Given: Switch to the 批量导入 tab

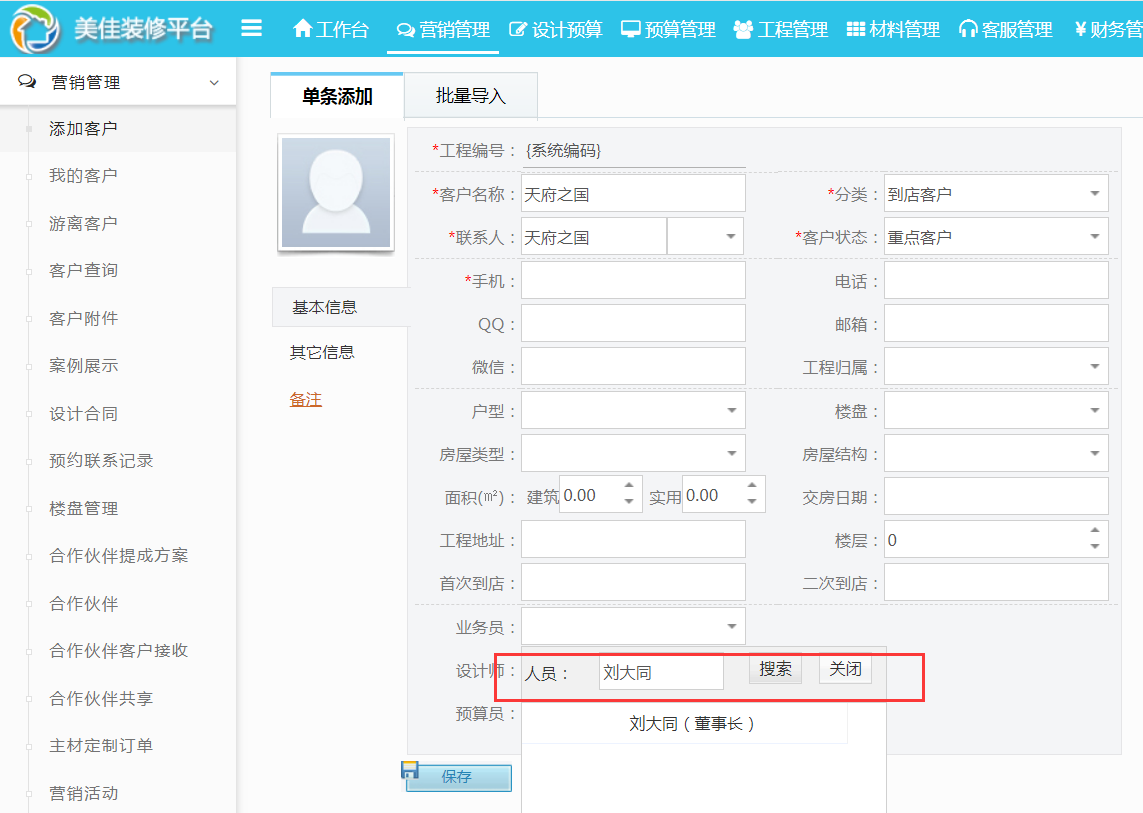Looking at the screenshot, I should [x=470, y=95].
